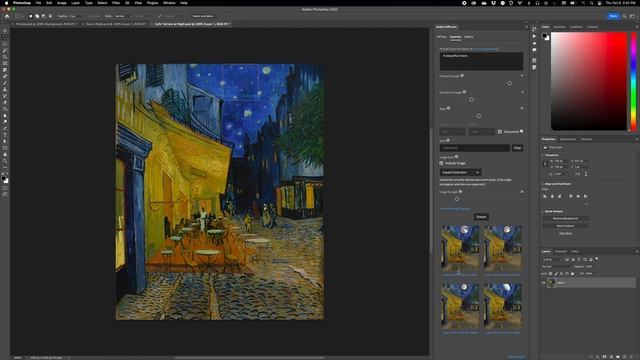Open the Plugins menu
This screenshot has height=360, width=640.
152,3
